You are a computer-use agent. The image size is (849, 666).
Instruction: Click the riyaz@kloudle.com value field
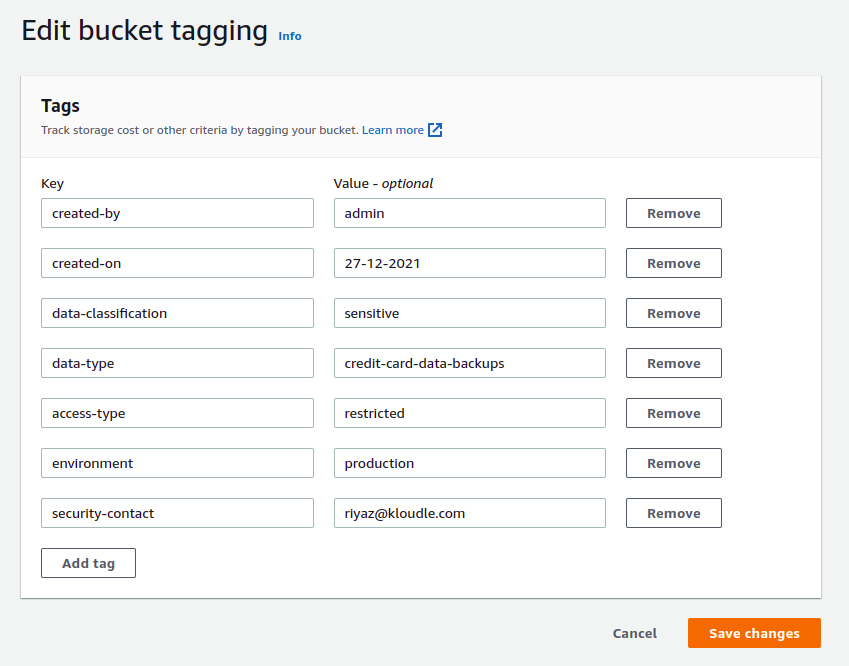click(x=469, y=513)
